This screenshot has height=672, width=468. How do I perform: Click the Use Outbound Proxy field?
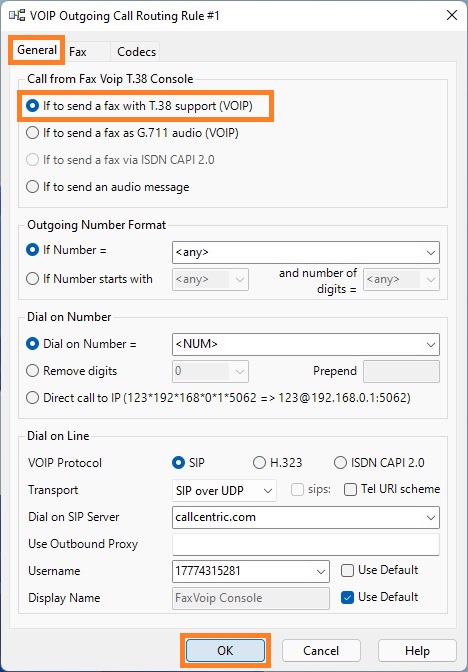point(306,544)
